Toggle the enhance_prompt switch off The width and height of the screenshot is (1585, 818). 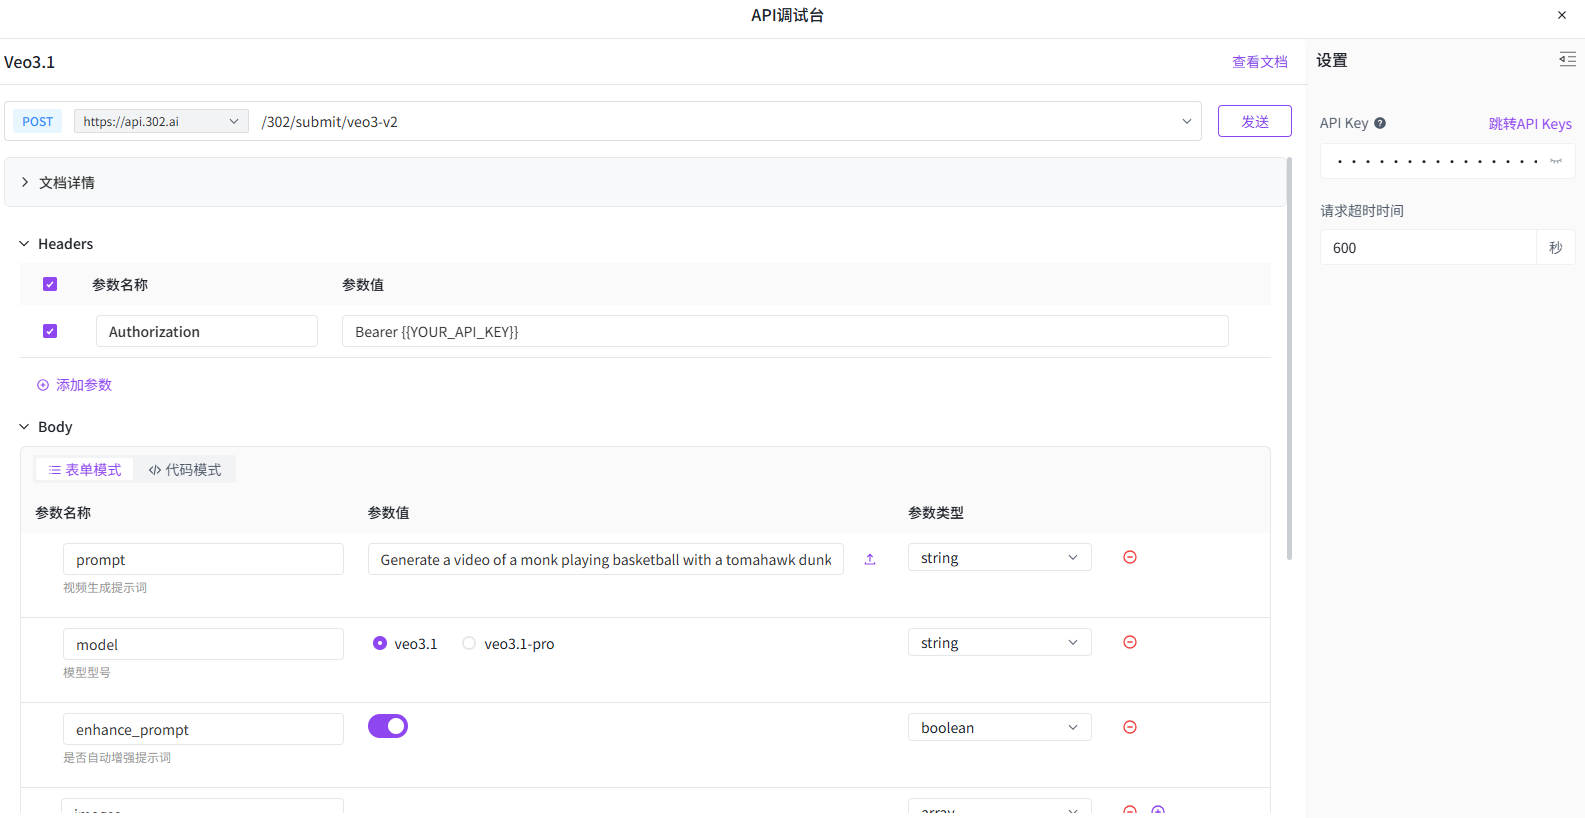(x=388, y=726)
